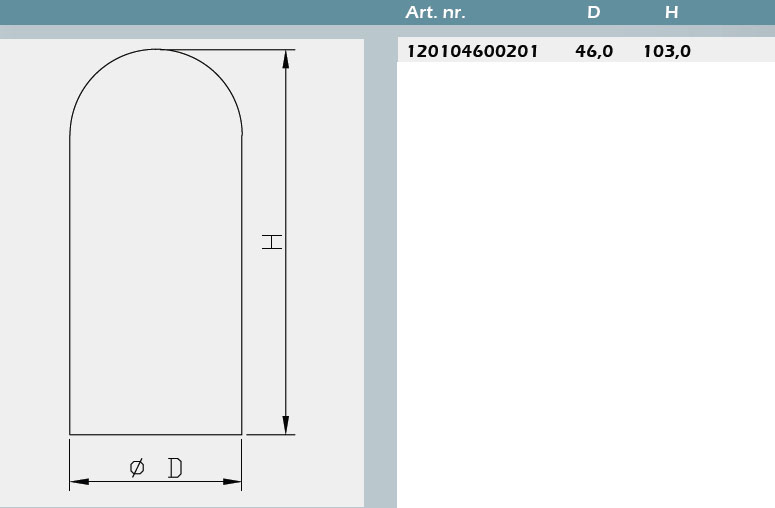775x508 pixels.
Task: Click the empty white area below table row
Action: [x=585, y=280]
